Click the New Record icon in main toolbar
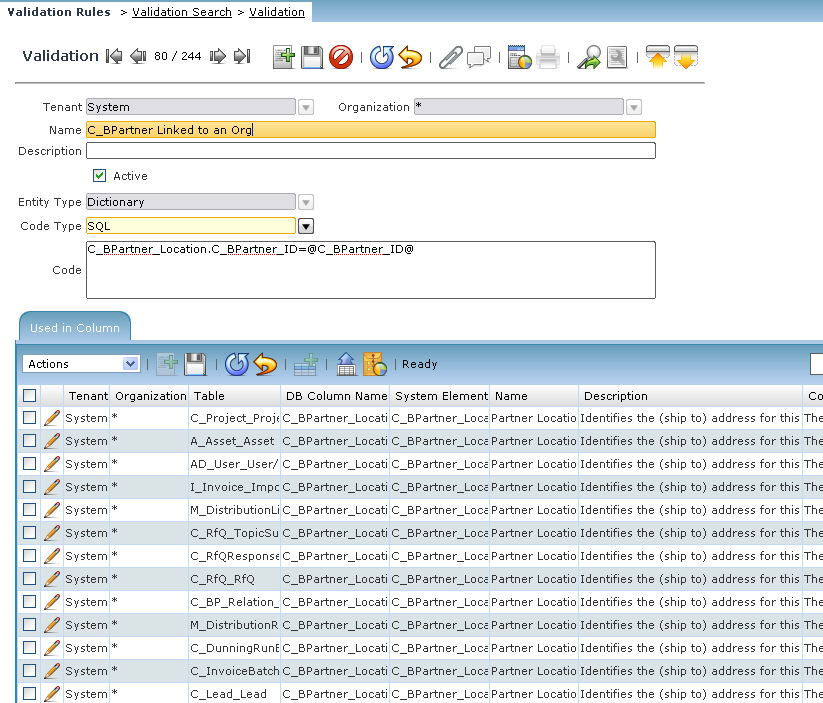Image resolution: width=823 pixels, height=703 pixels. [x=284, y=57]
